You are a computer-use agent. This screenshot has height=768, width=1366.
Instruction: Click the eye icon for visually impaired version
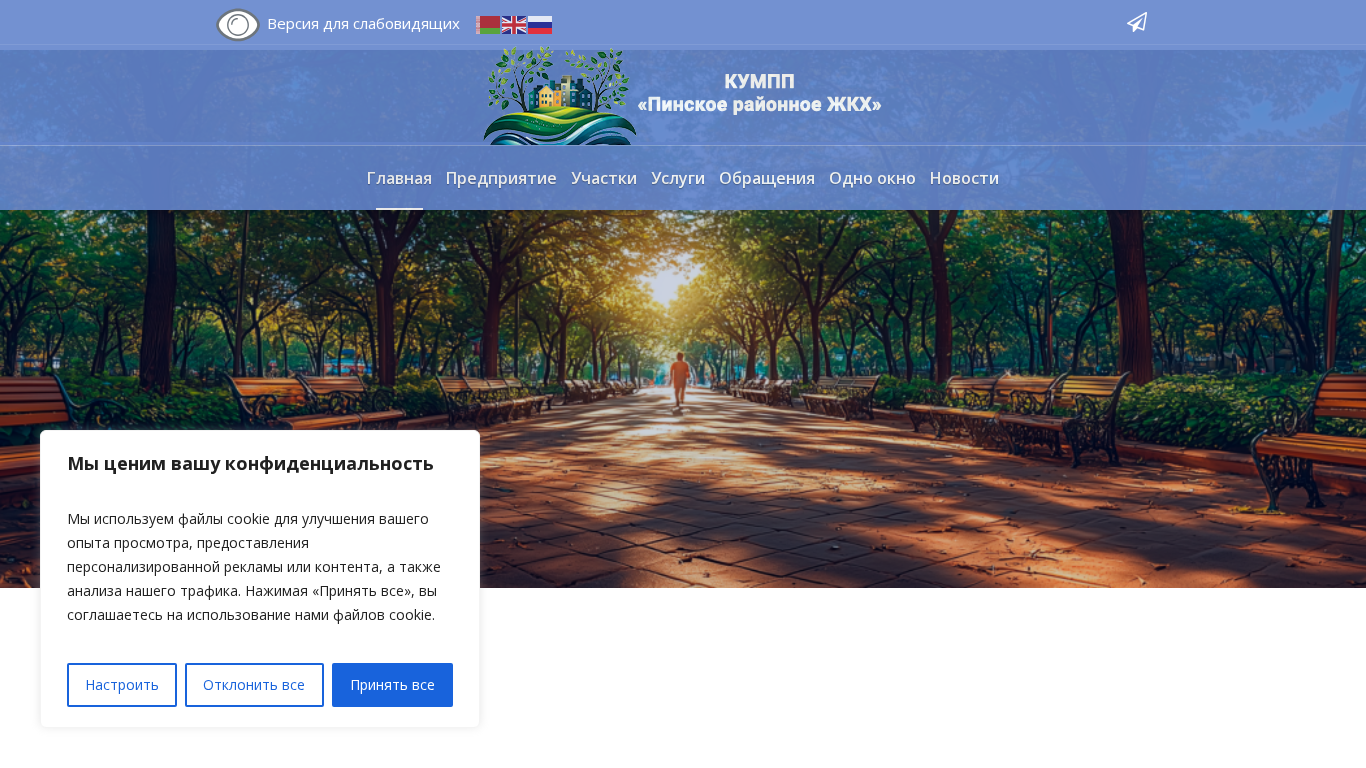[238, 25]
